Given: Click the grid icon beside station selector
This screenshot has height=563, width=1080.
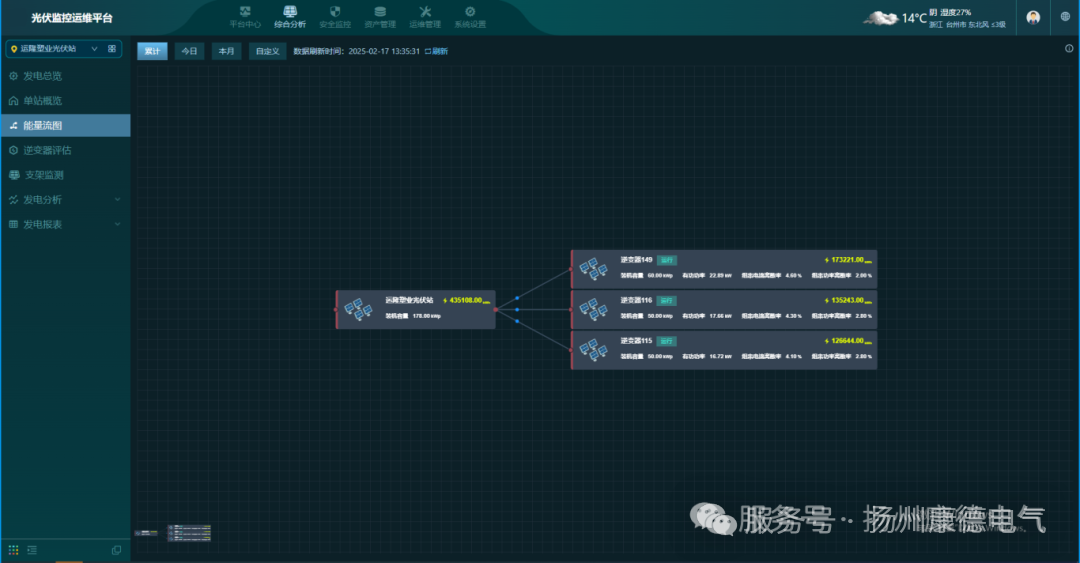Looking at the screenshot, I should tap(112, 48).
